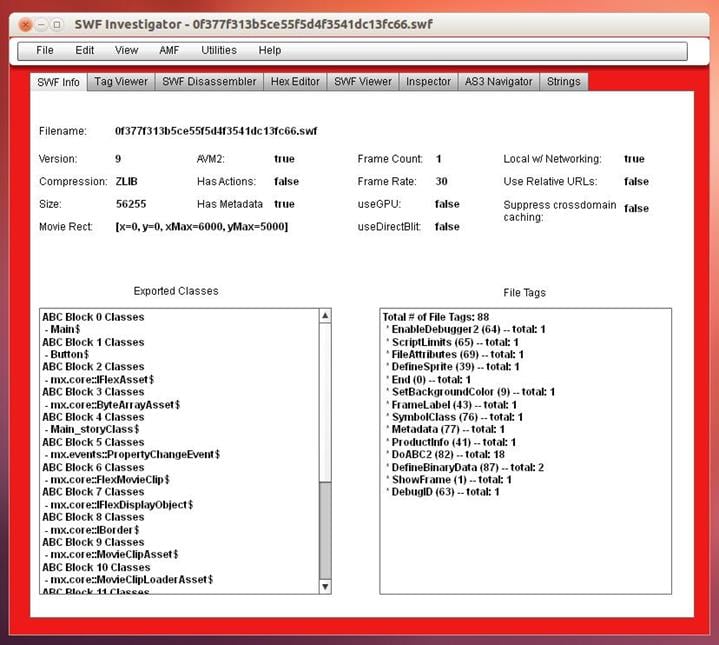This screenshot has width=719, height=645.
Task: Click the Exported Classes scroll up arrow
Action: pyautogui.click(x=325, y=316)
